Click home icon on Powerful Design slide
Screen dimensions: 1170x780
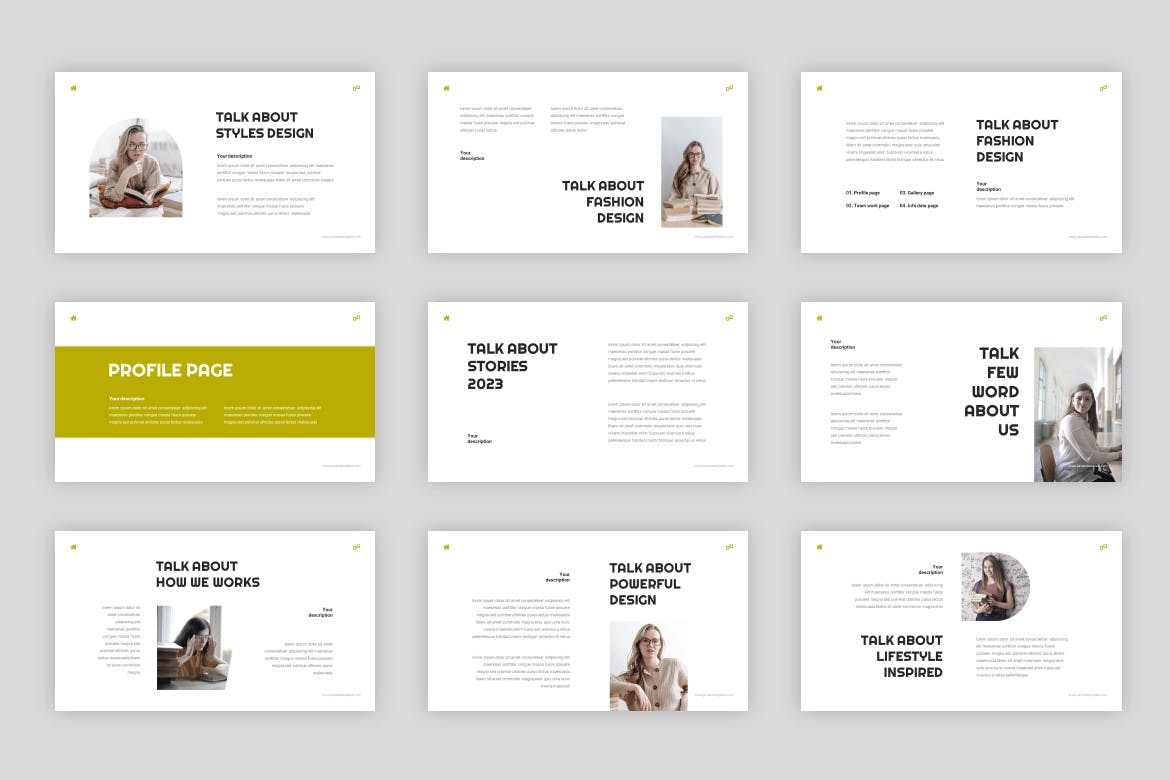[446, 547]
